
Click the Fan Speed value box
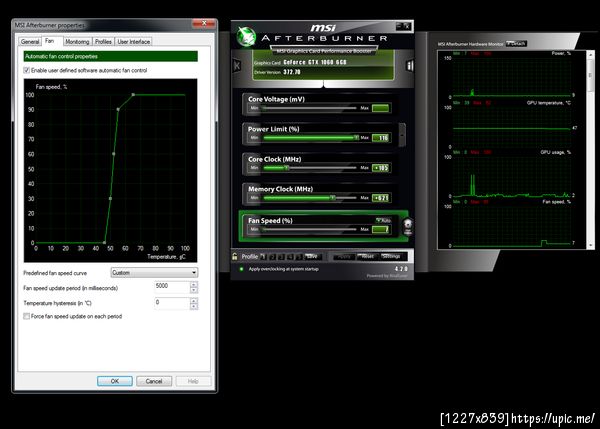tap(381, 229)
